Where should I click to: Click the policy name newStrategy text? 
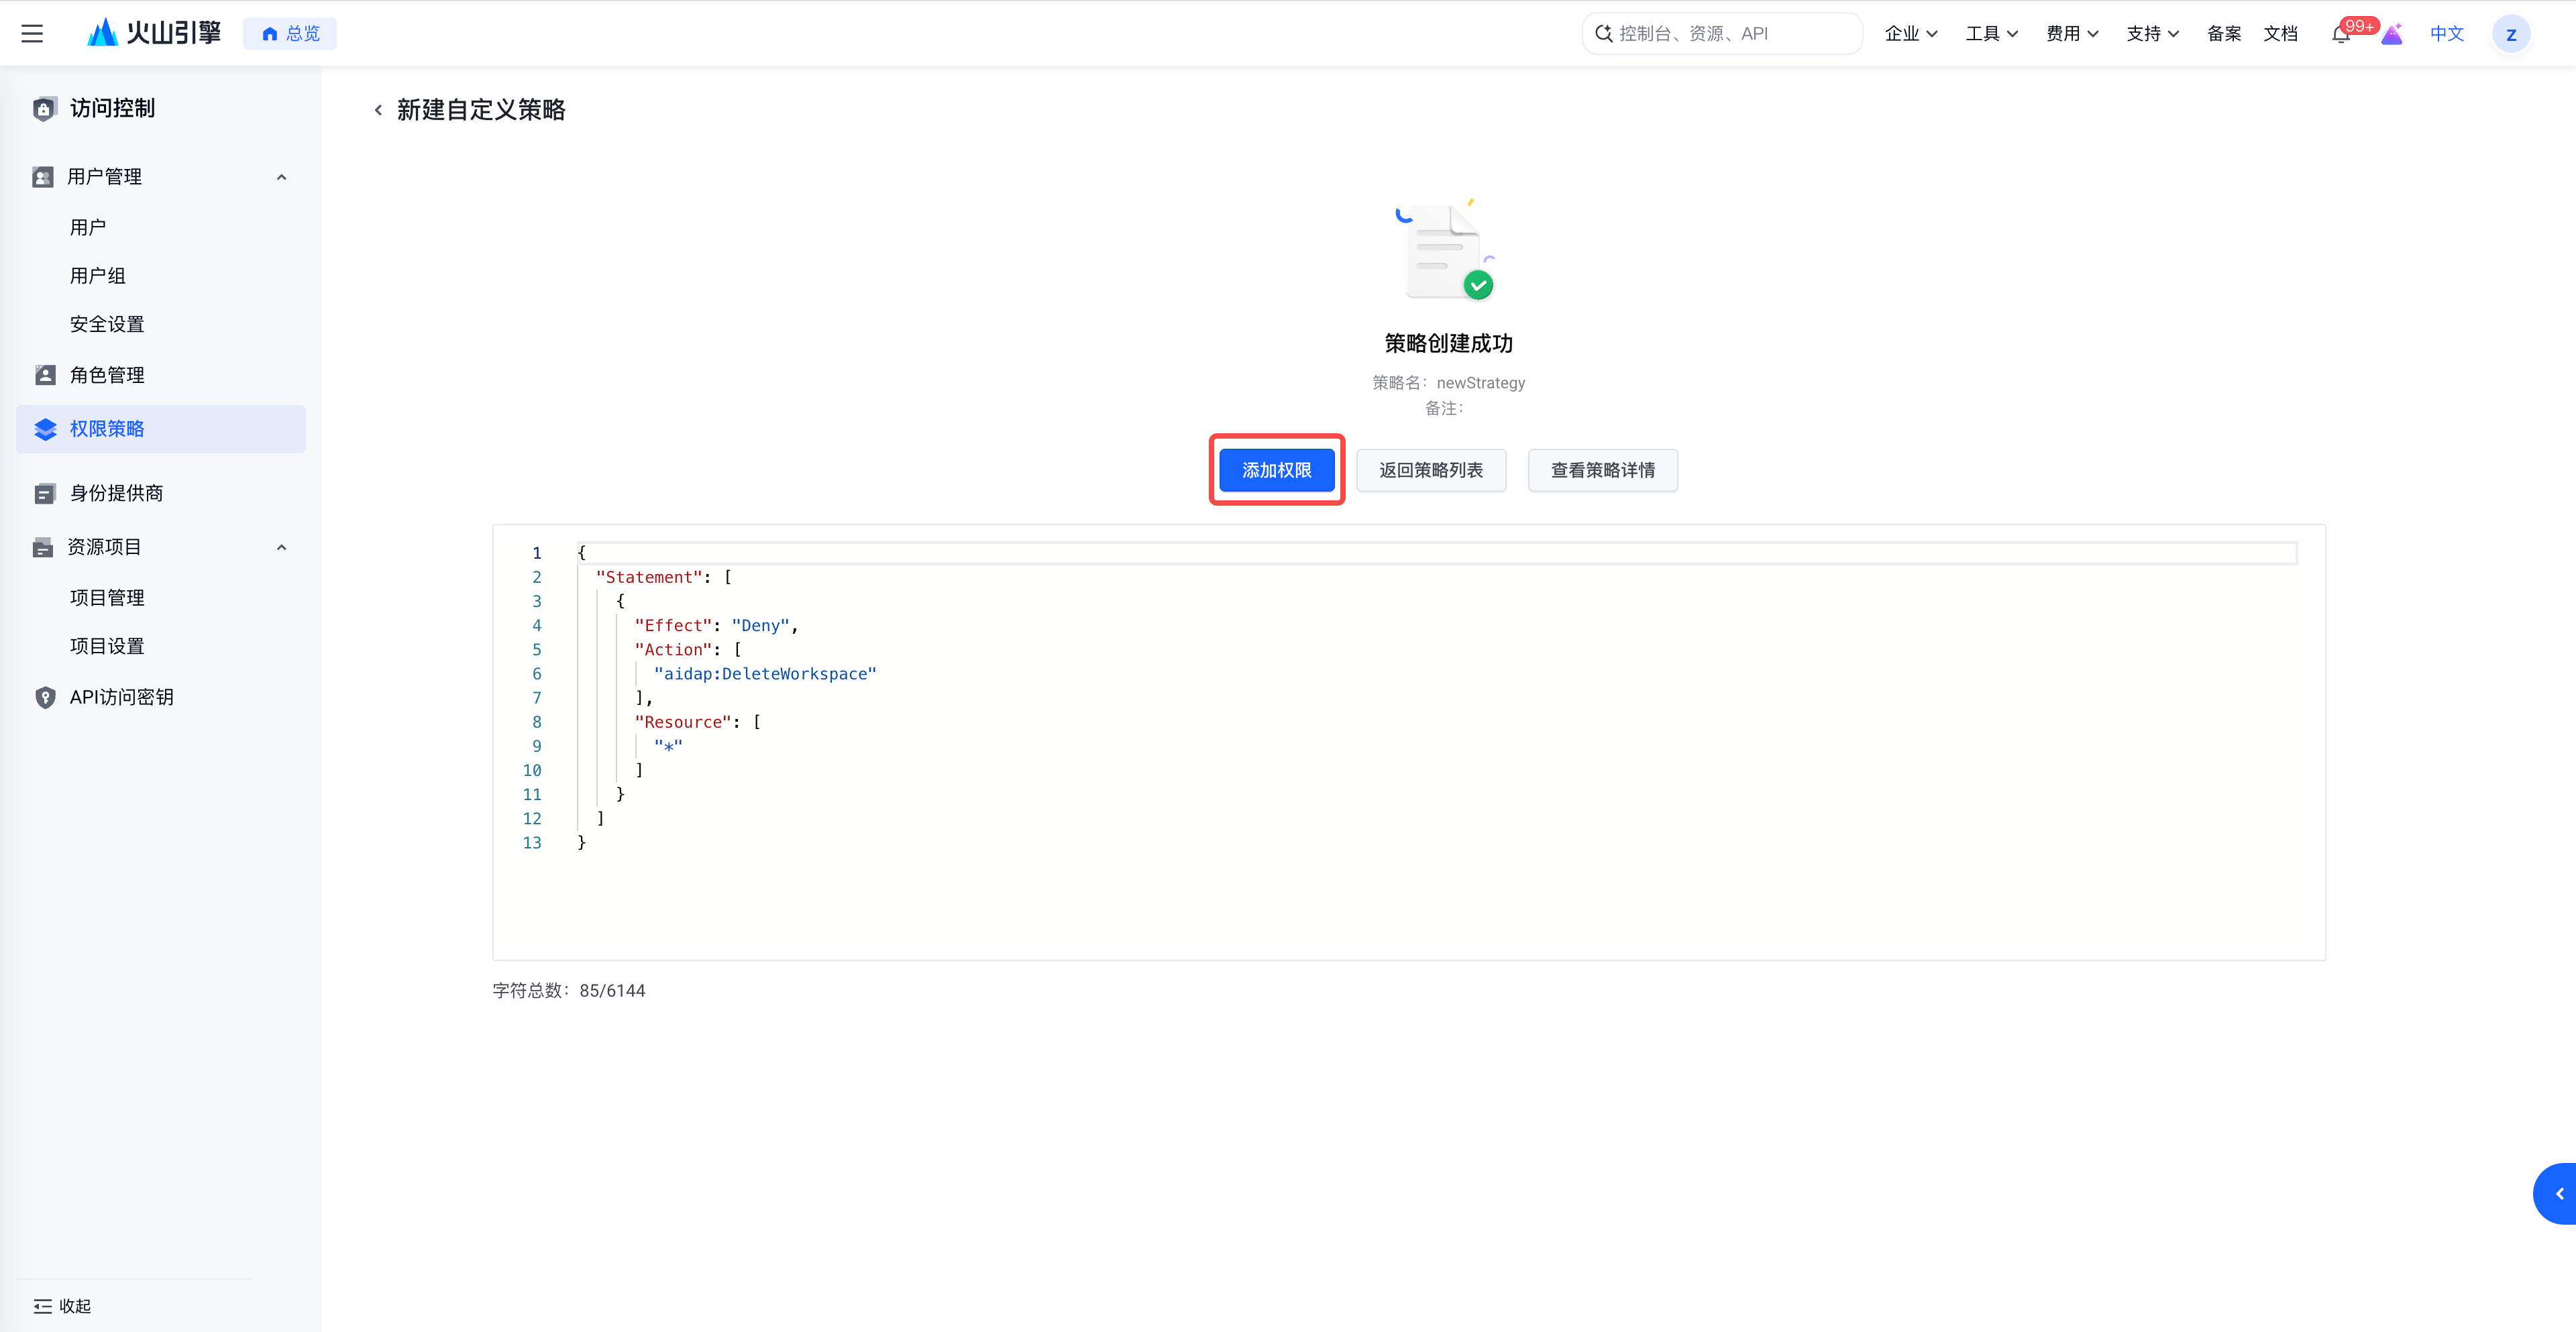coord(1480,383)
